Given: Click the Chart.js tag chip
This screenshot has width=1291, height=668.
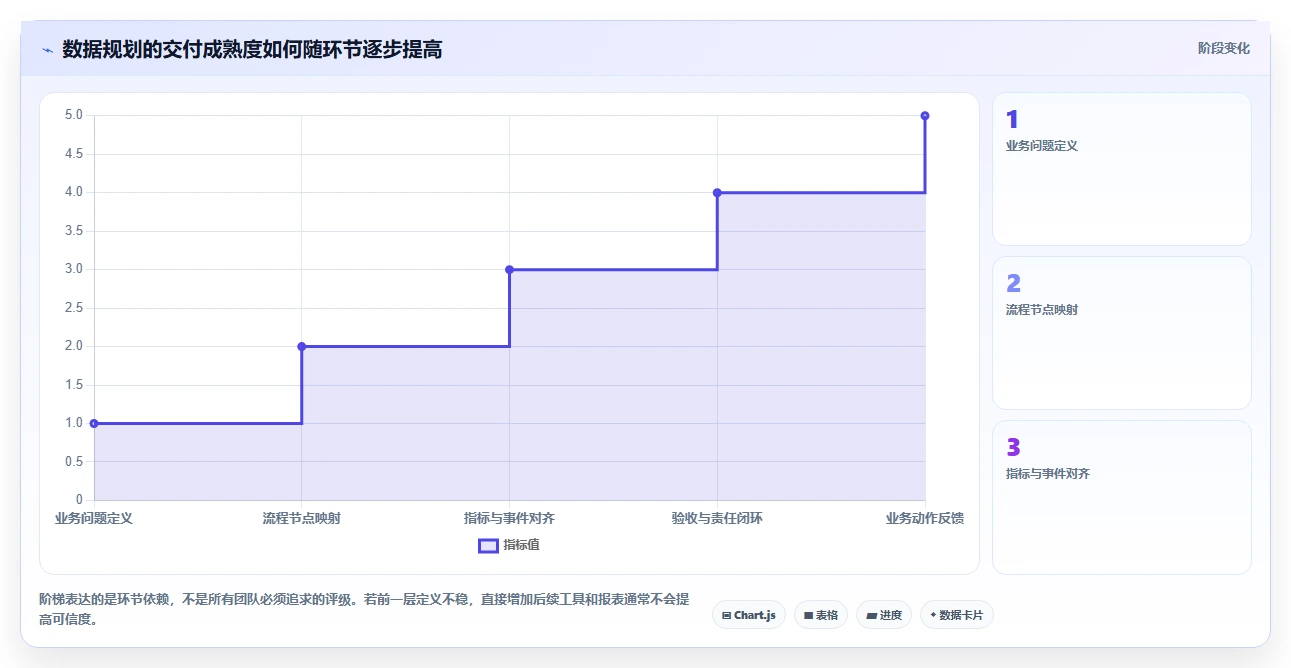Looking at the screenshot, I should [x=749, y=615].
